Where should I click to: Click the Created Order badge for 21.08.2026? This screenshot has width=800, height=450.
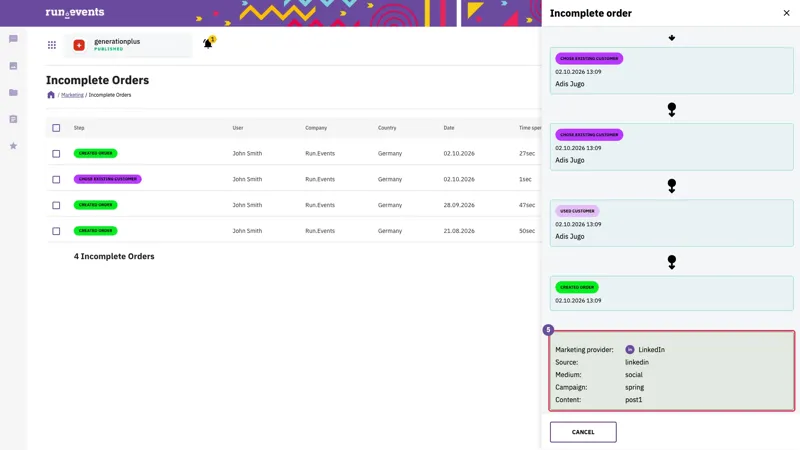coord(95,231)
